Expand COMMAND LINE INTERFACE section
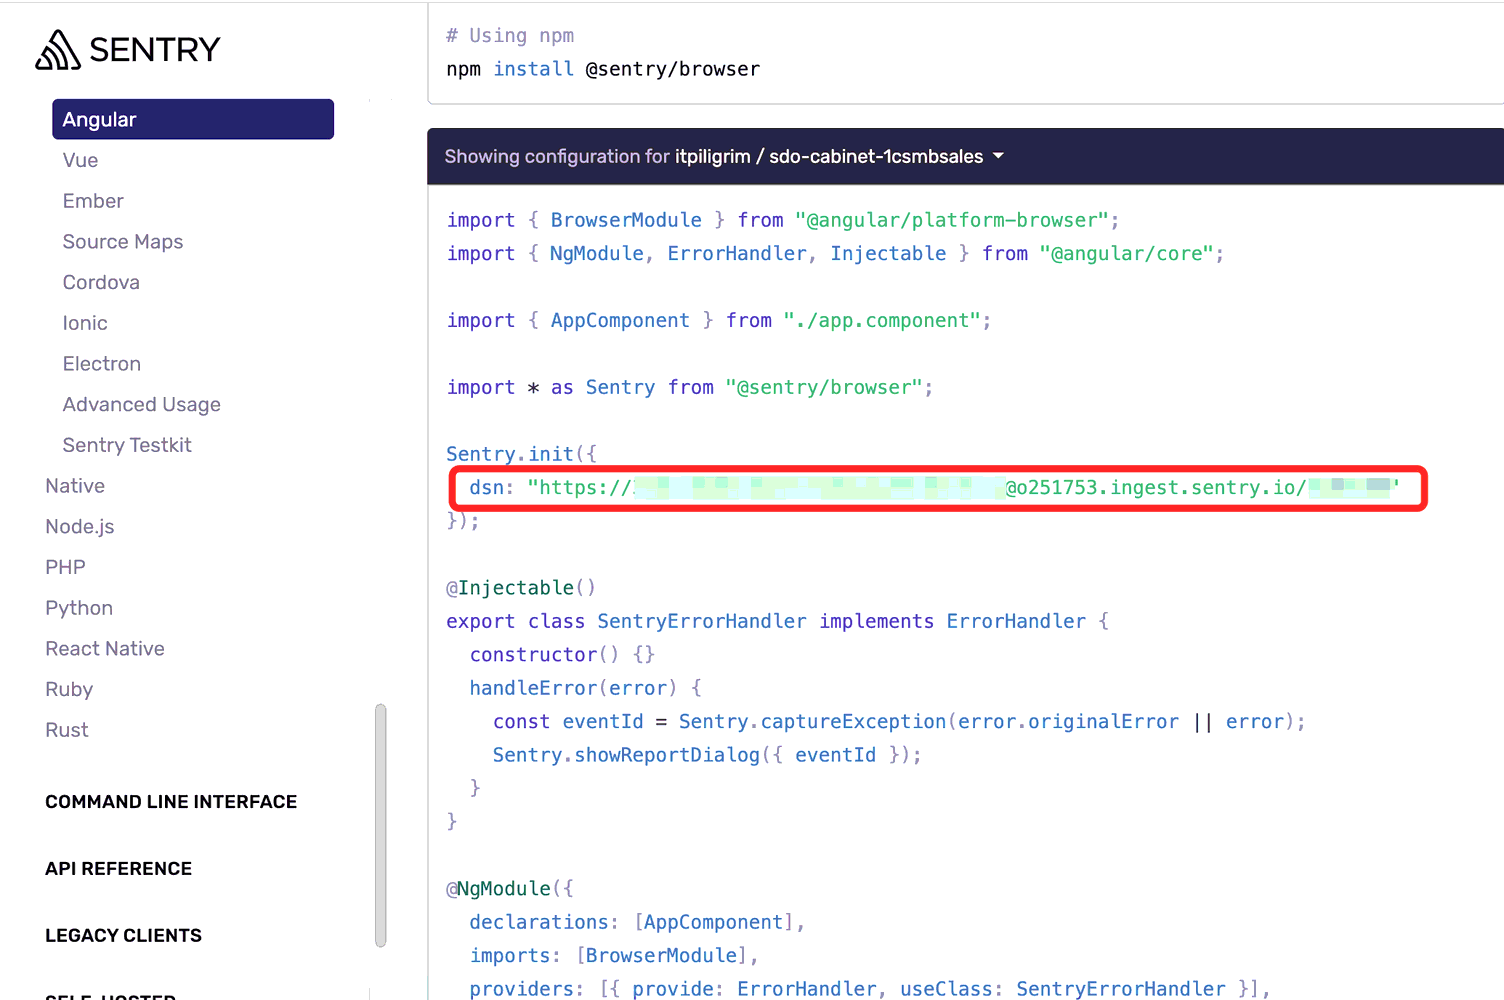 click(171, 802)
